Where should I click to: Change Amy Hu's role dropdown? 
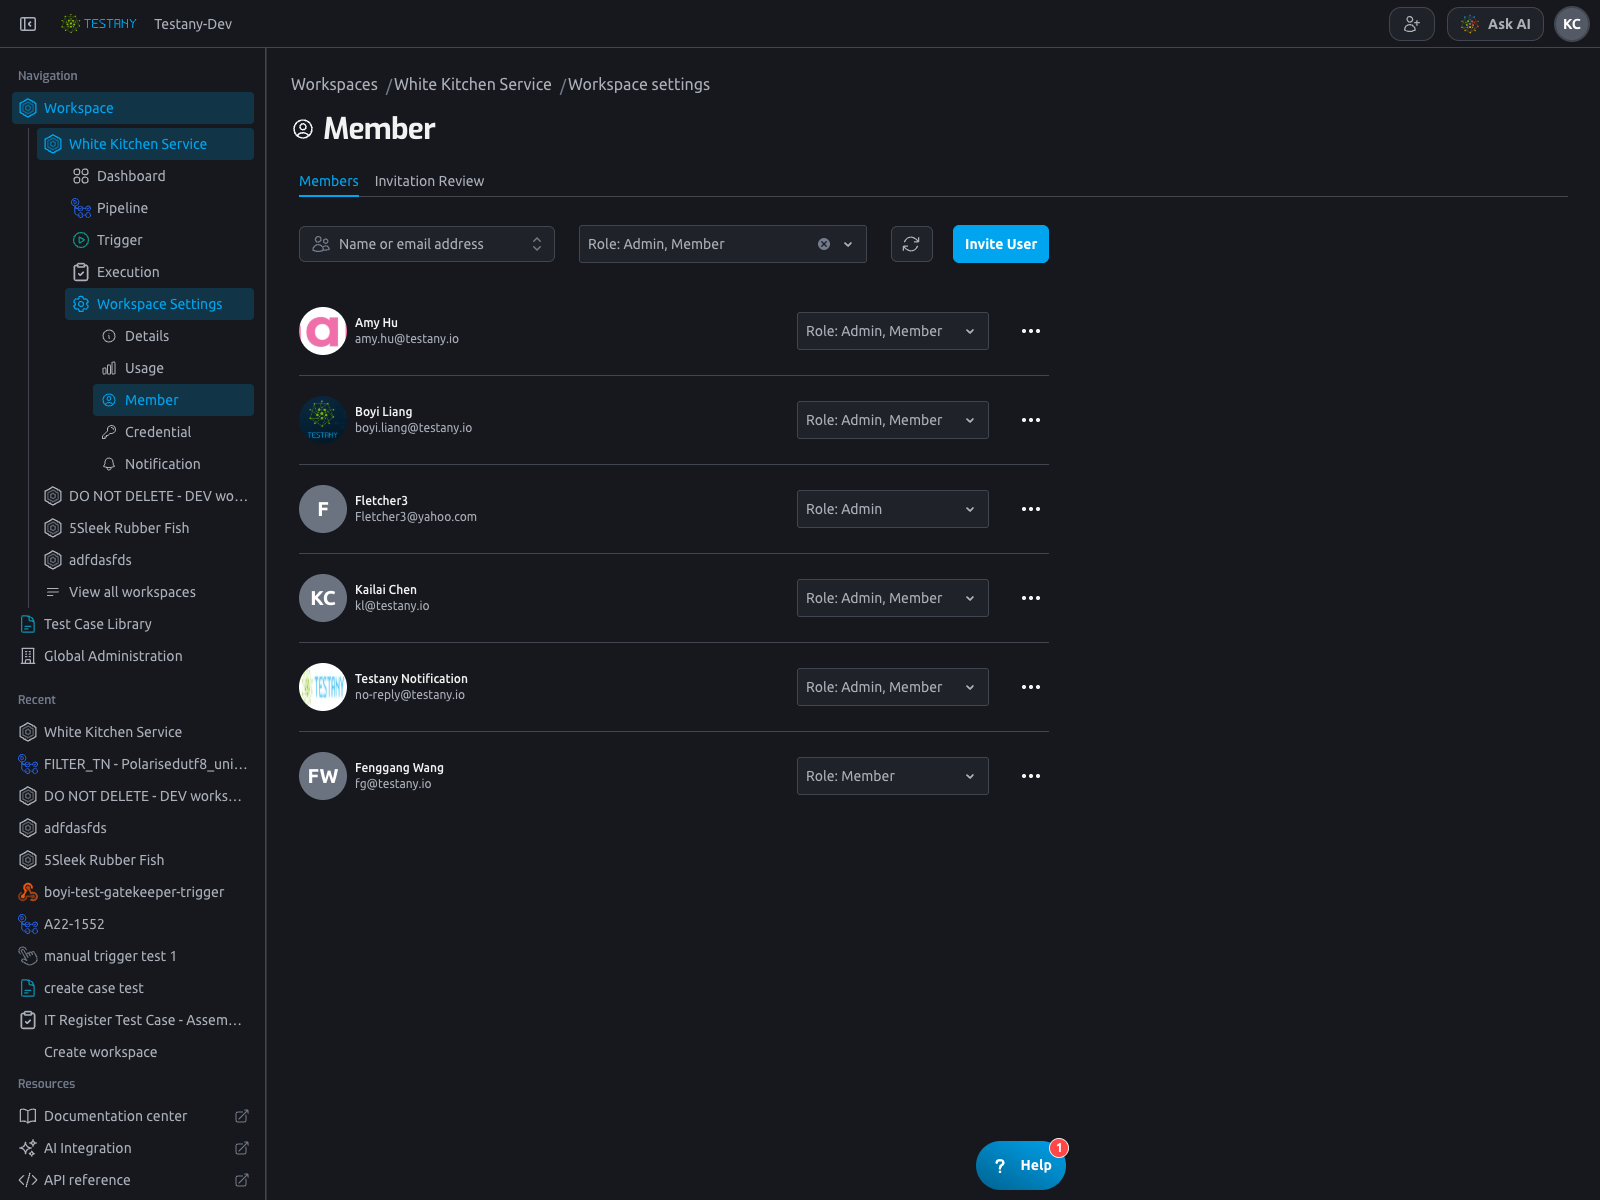pos(893,331)
